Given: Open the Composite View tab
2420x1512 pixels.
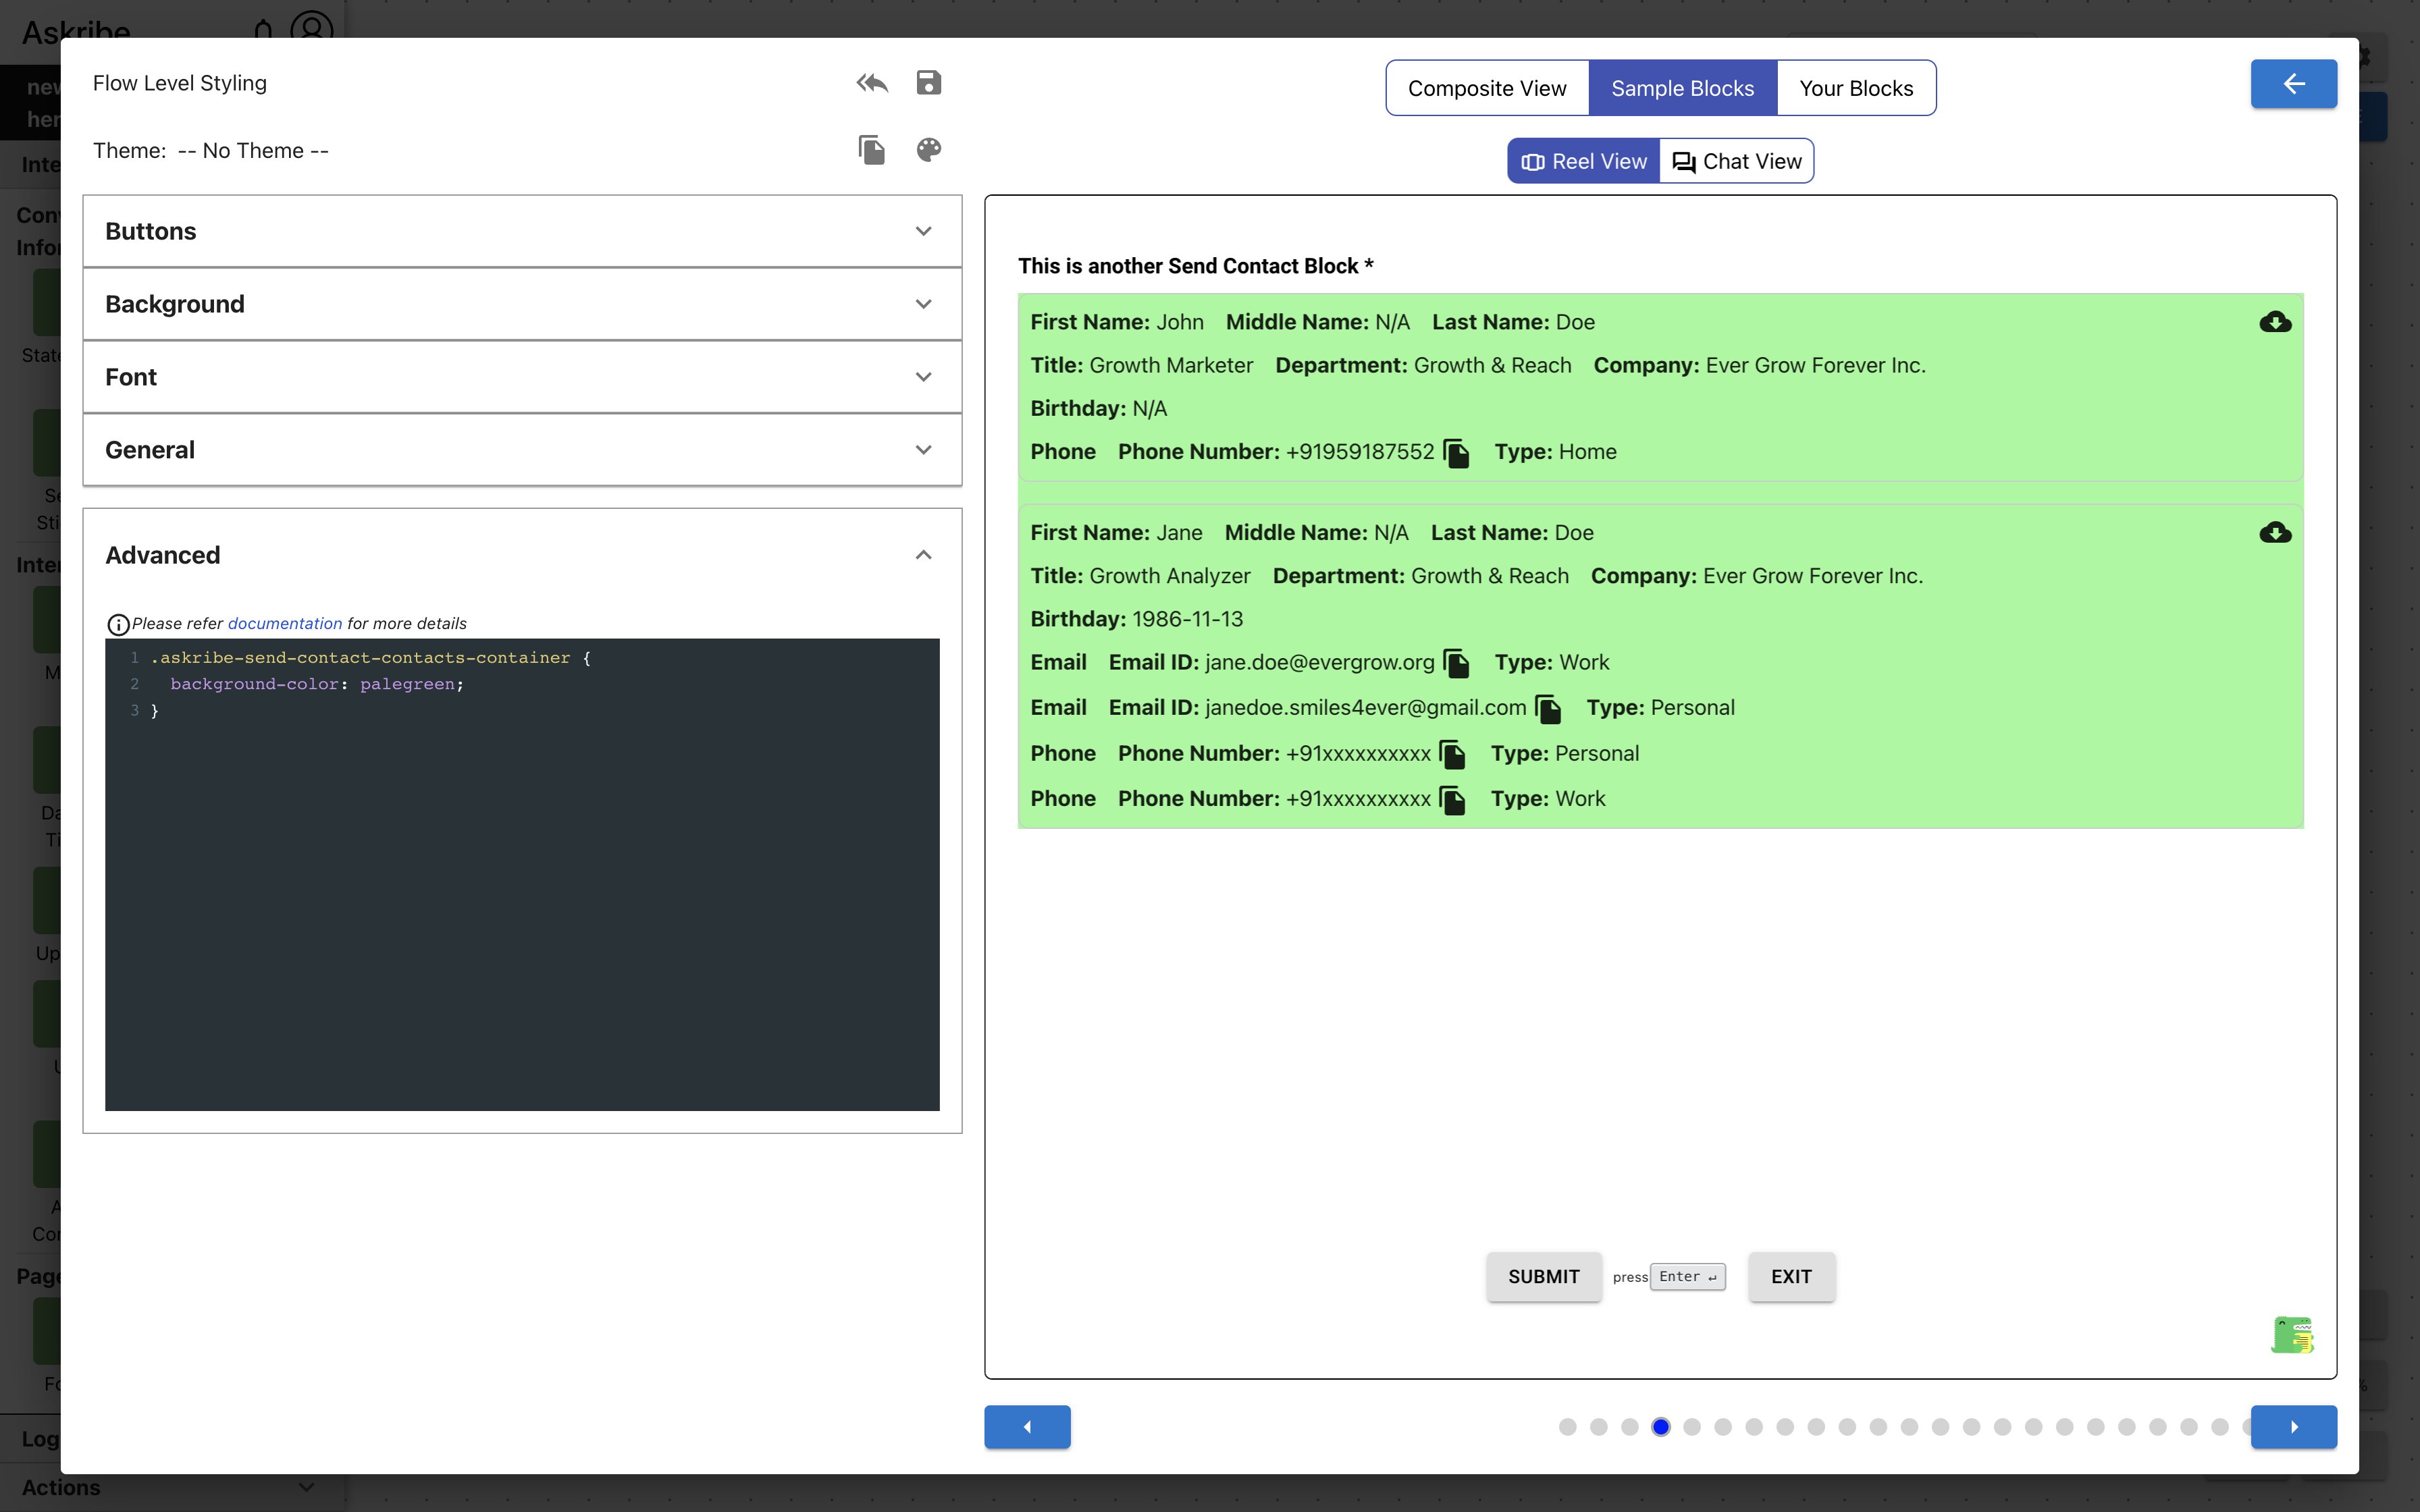Looking at the screenshot, I should [x=1487, y=88].
